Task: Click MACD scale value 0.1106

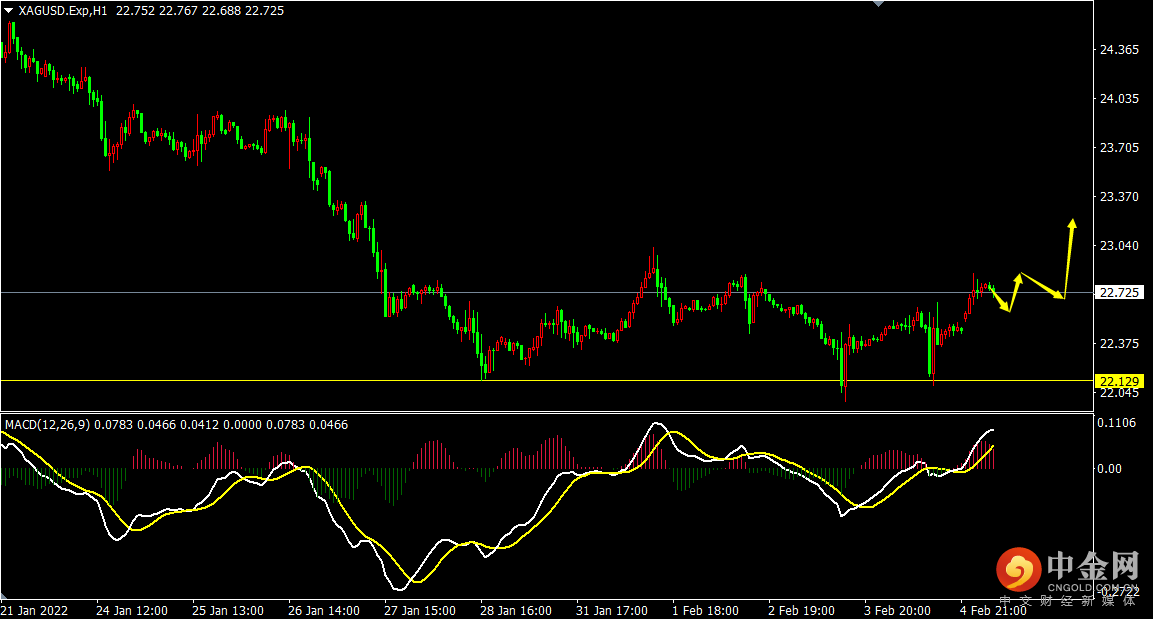Action: coord(1116,423)
